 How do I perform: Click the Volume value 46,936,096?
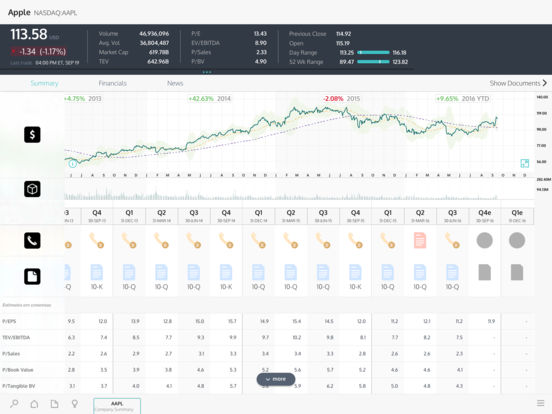click(x=154, y=33)
